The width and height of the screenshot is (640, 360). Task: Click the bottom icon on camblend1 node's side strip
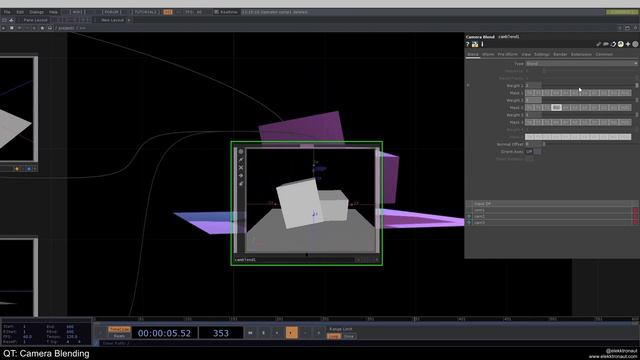(x=241, y=184)
